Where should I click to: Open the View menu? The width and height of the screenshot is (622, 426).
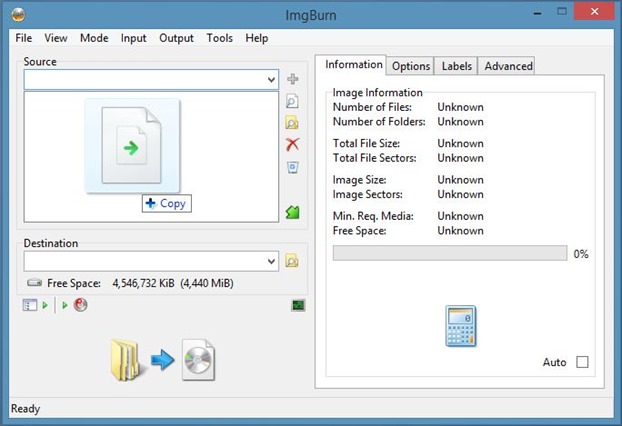pyautogui.click(x=56, y=38)
